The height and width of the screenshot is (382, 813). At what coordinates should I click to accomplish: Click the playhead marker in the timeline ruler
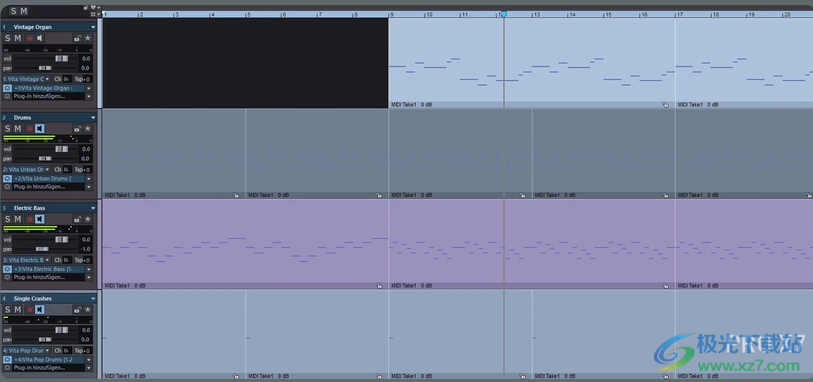[503, 15]
